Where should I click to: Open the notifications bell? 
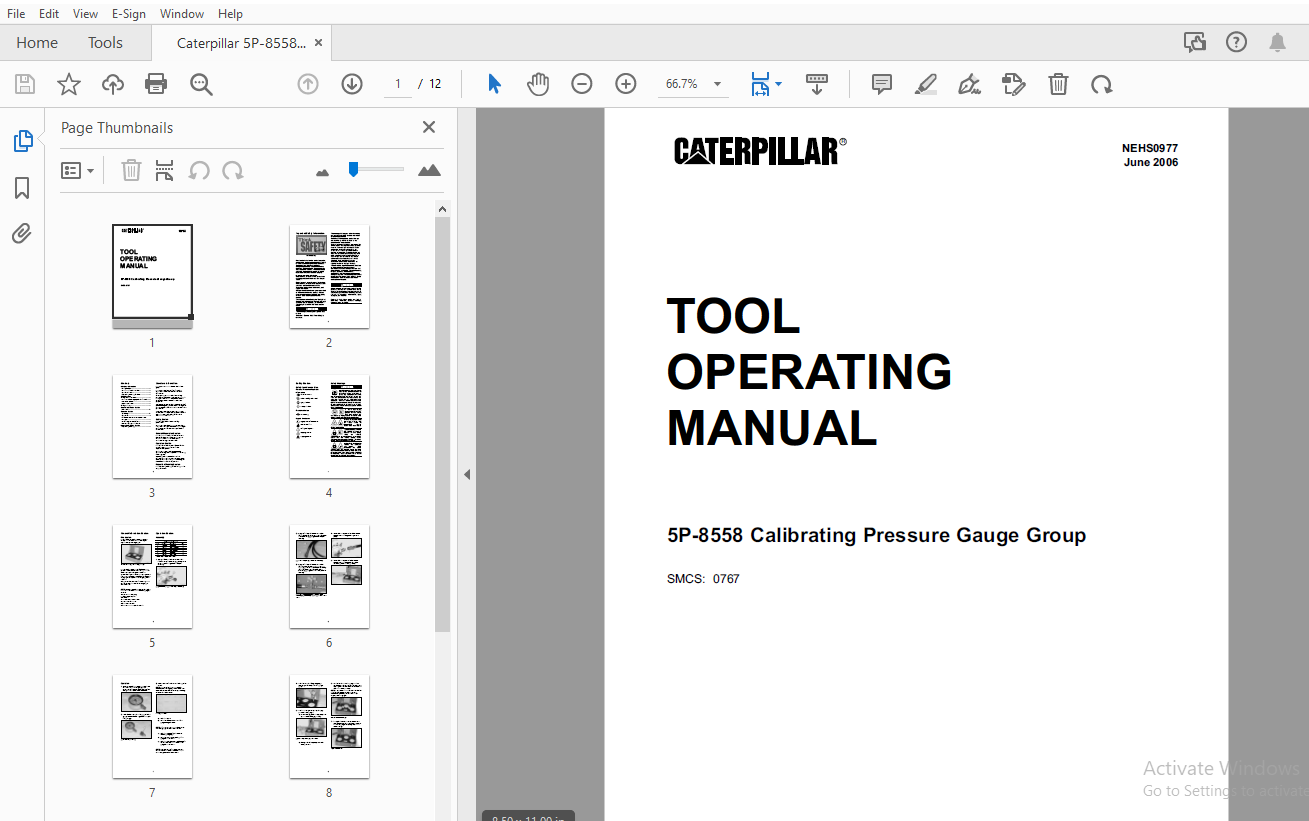[x=1278, y=42]
